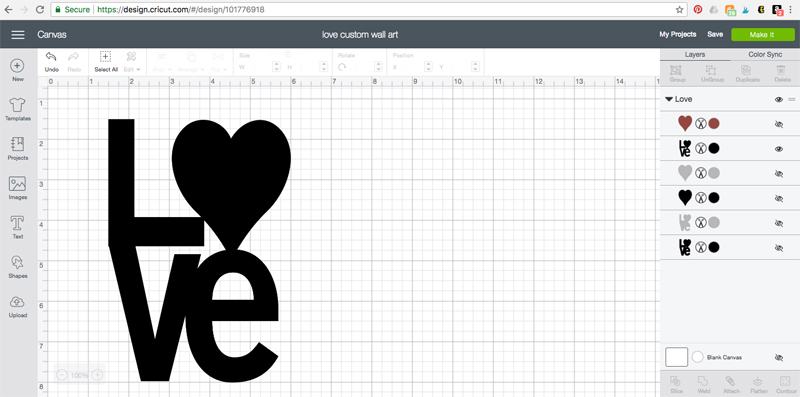
Task: Hide the visible black Love layer
Action: [x=779, y=148]
